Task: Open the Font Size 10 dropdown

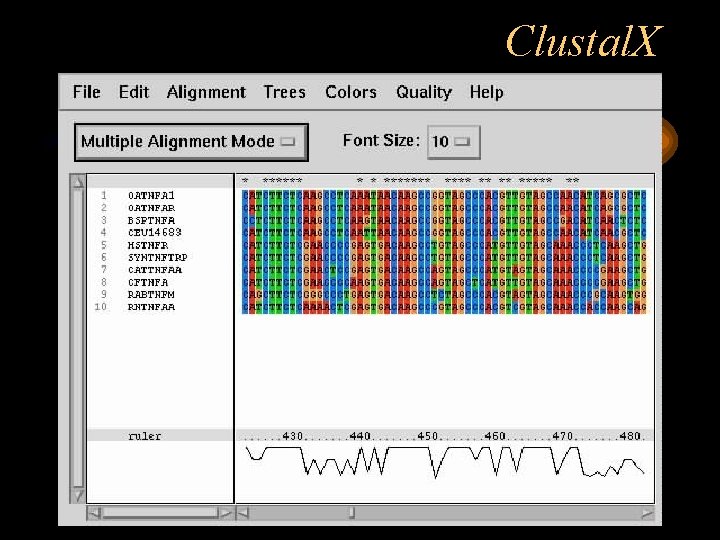Action: [454, 142]
